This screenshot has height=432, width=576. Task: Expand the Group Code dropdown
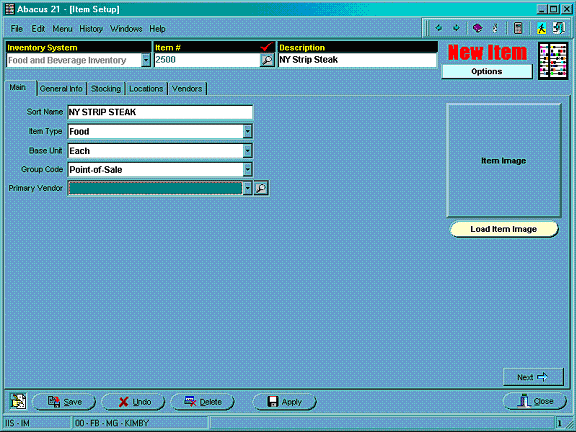(x=248, y=169)
